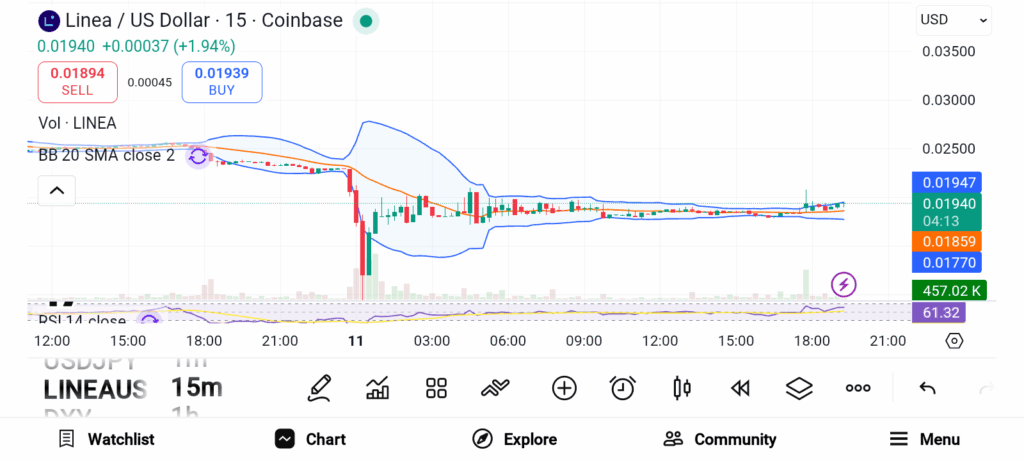The width and height of the screenshot is (1024, 461).
Task: Open the object tree layers icon
Action: (799, 388)
